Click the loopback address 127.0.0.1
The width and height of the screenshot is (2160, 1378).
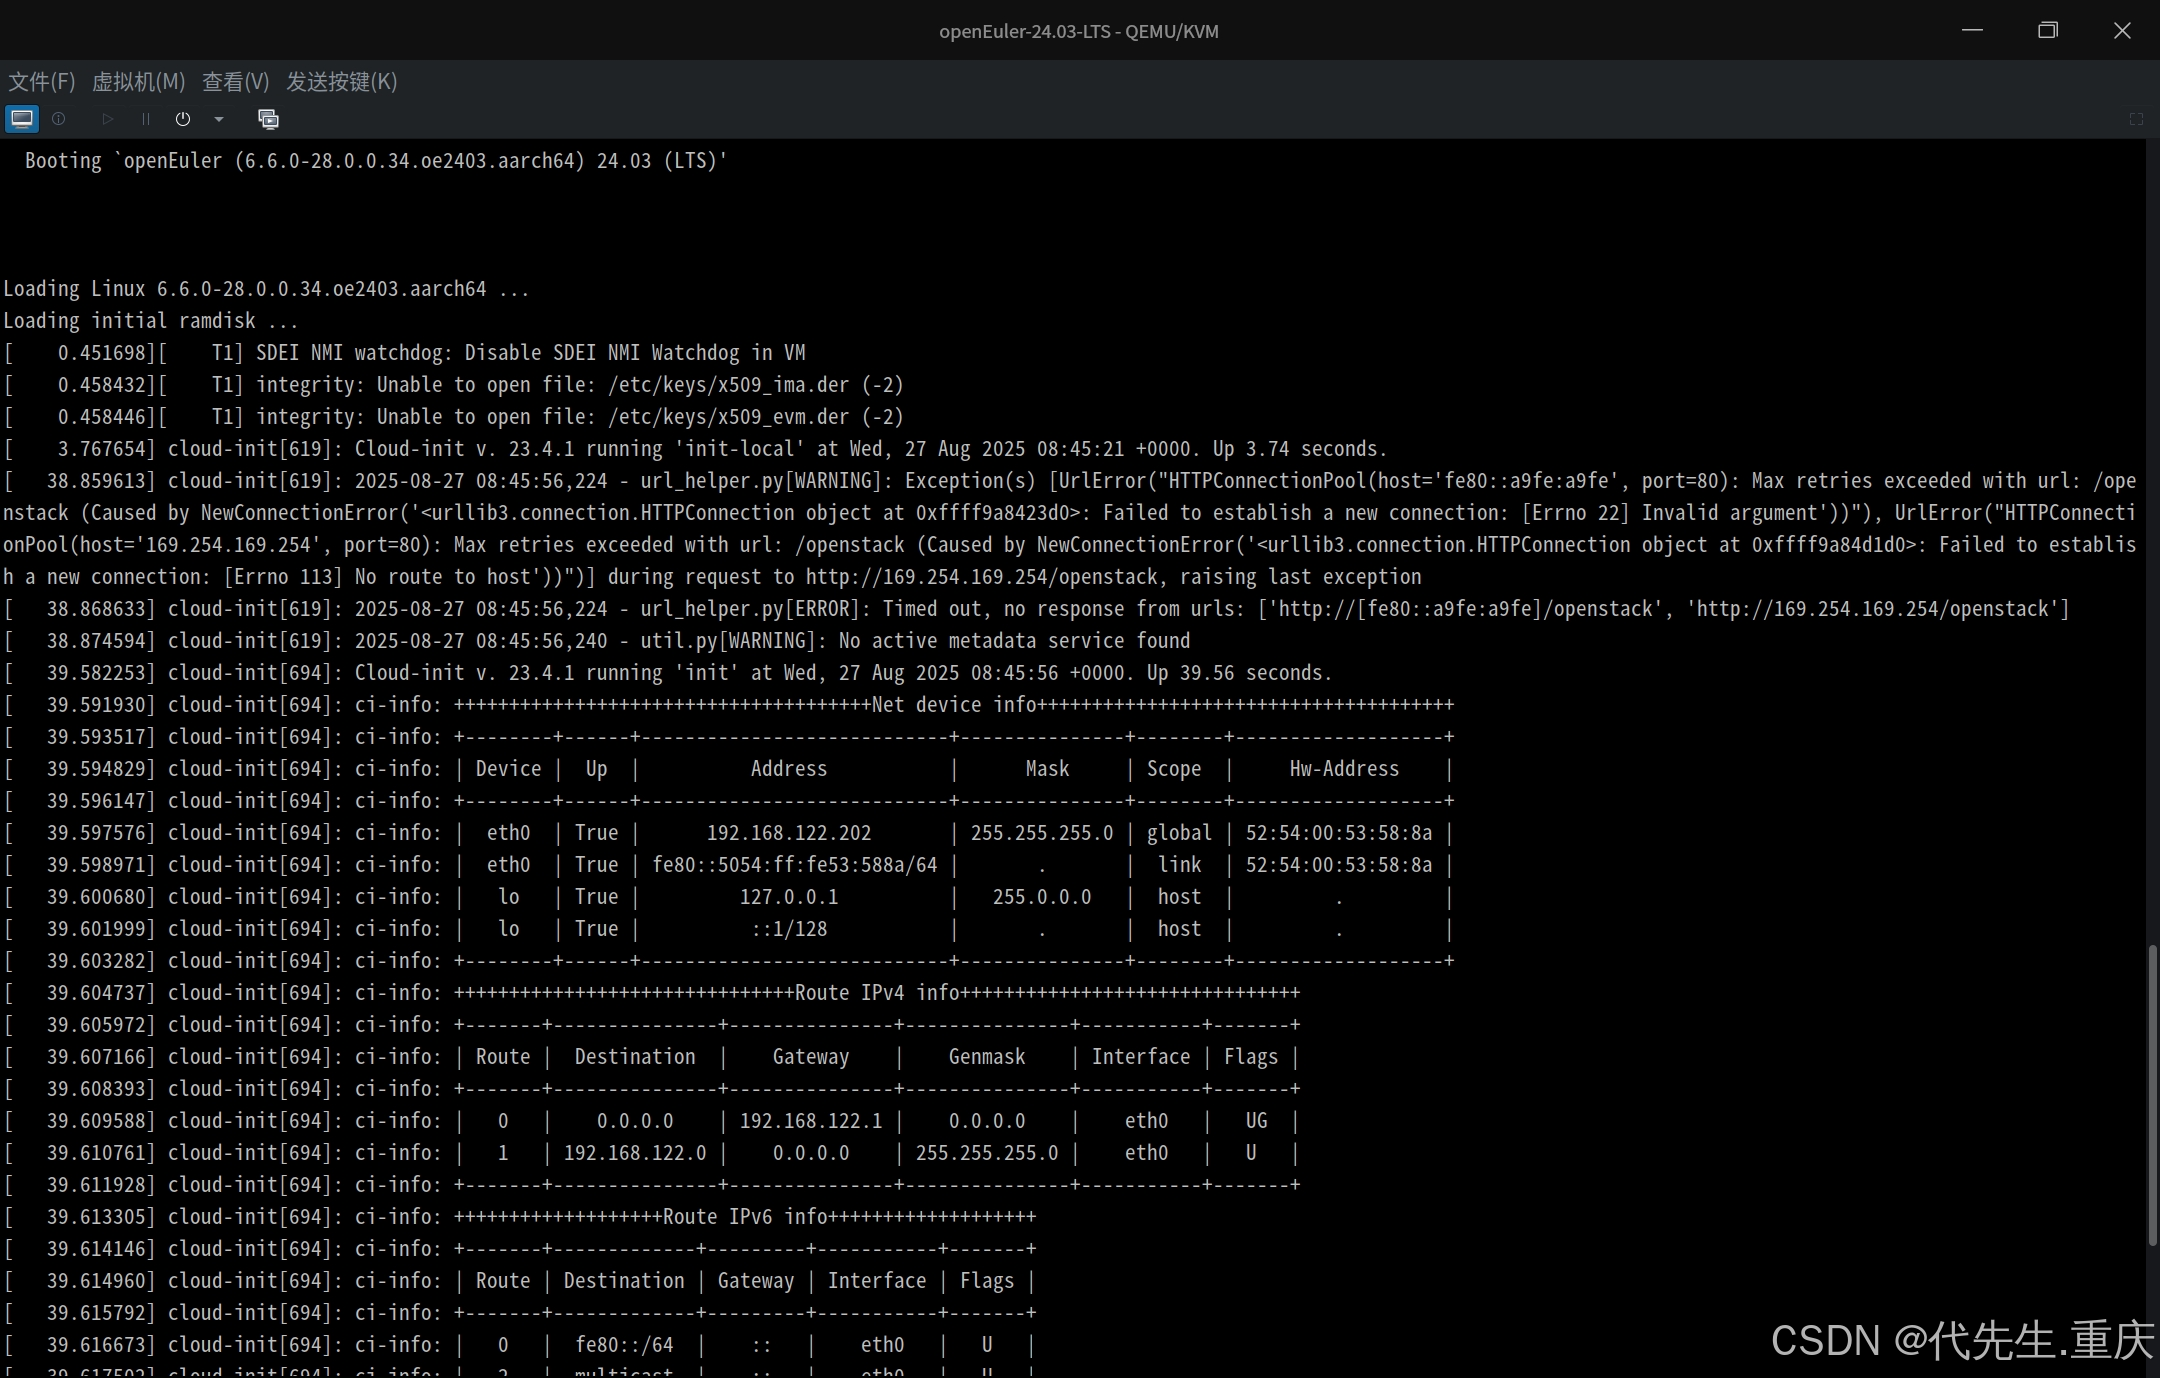(x=789, y=897)
